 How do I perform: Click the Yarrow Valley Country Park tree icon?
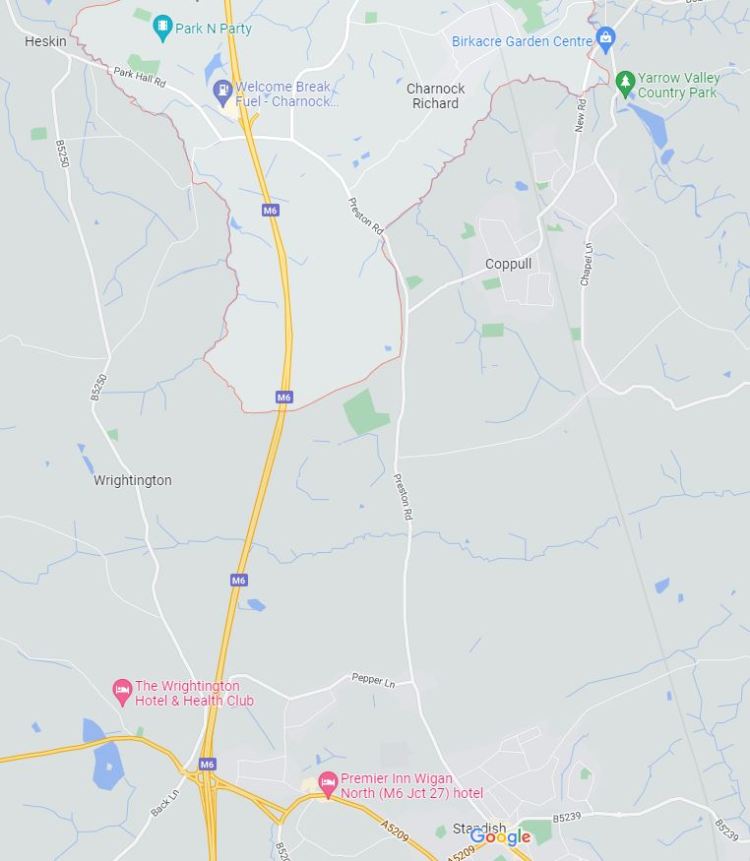[625, 84]
